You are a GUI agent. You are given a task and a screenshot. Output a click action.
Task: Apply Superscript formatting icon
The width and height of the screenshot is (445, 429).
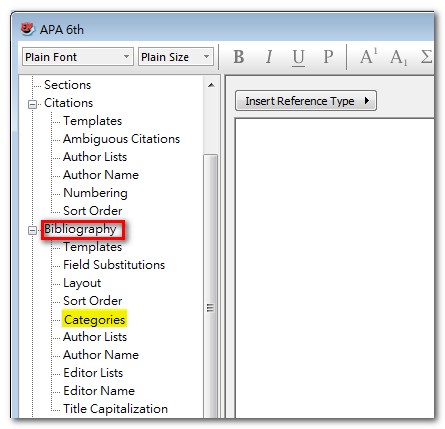(369, 56)
